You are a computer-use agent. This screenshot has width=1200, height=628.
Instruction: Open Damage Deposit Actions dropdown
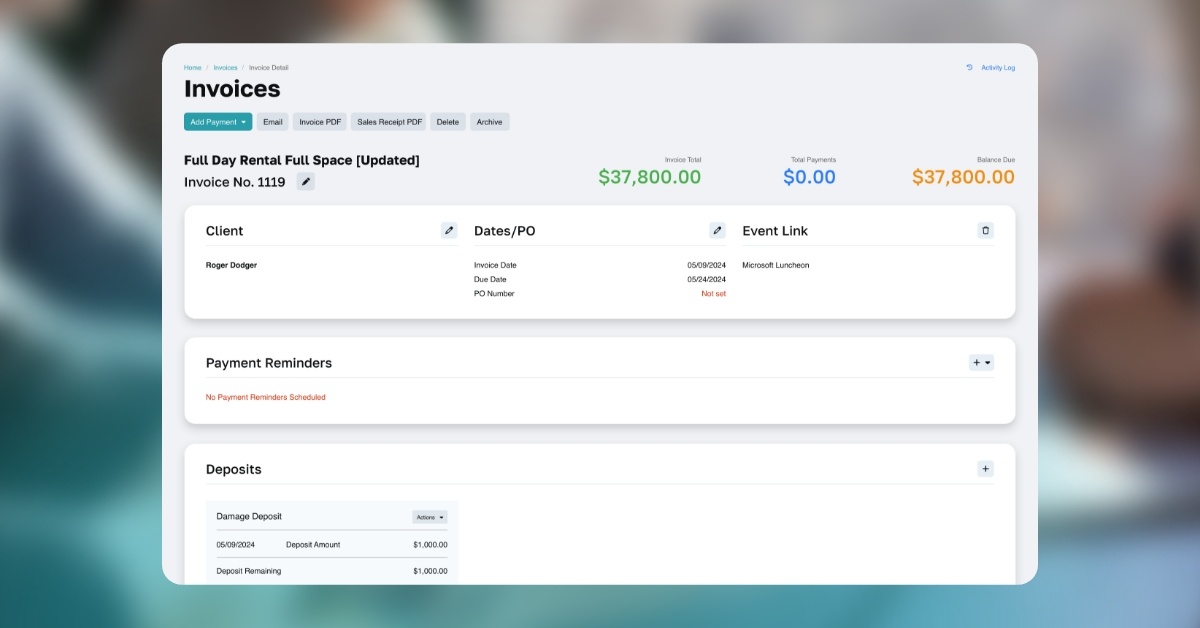(430, 517)
